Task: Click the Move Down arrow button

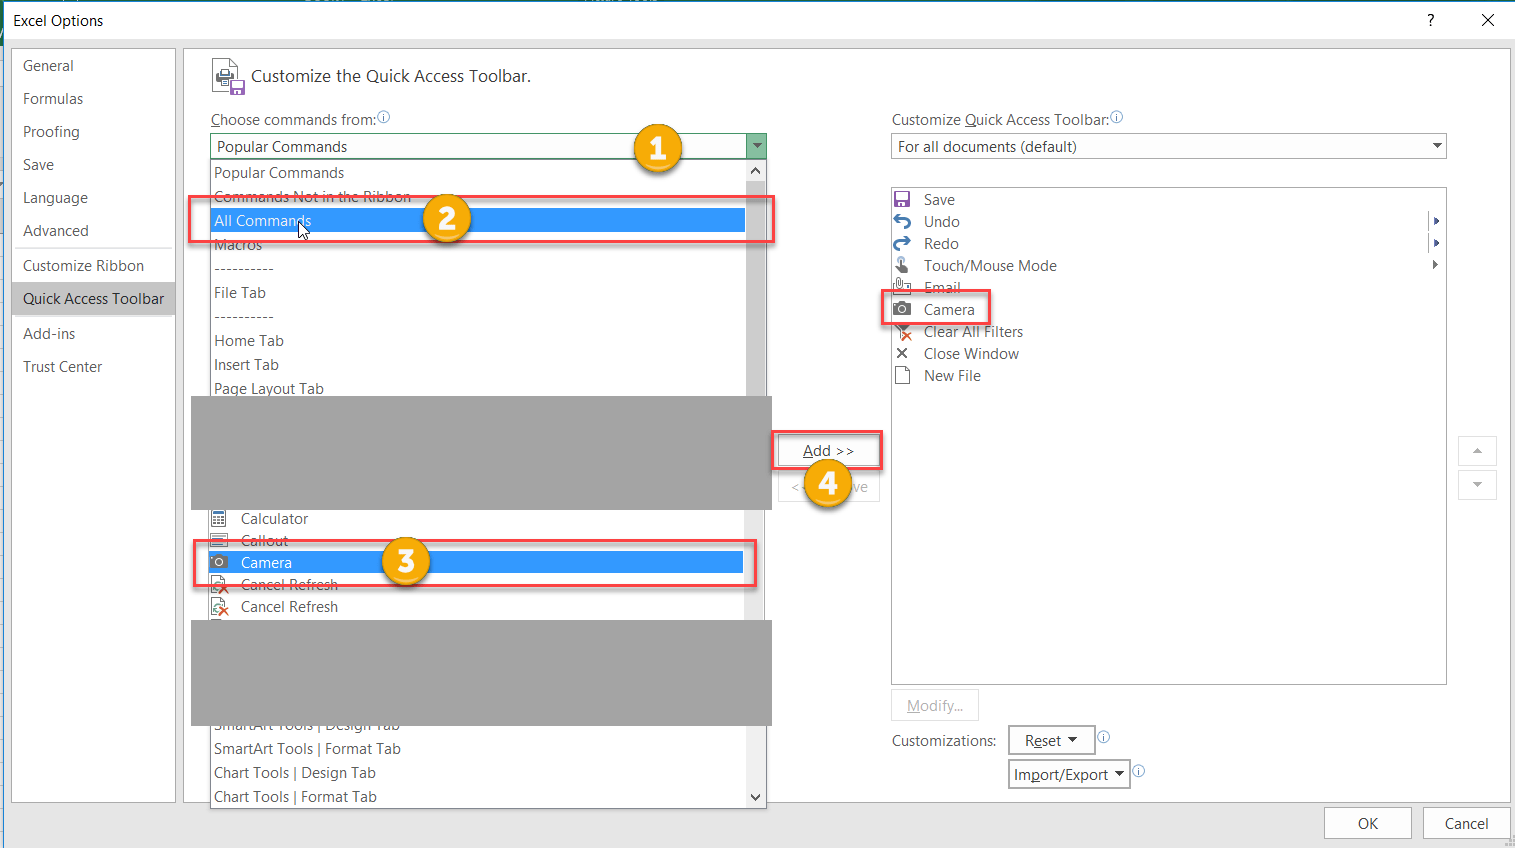Action: point(1477,485)
